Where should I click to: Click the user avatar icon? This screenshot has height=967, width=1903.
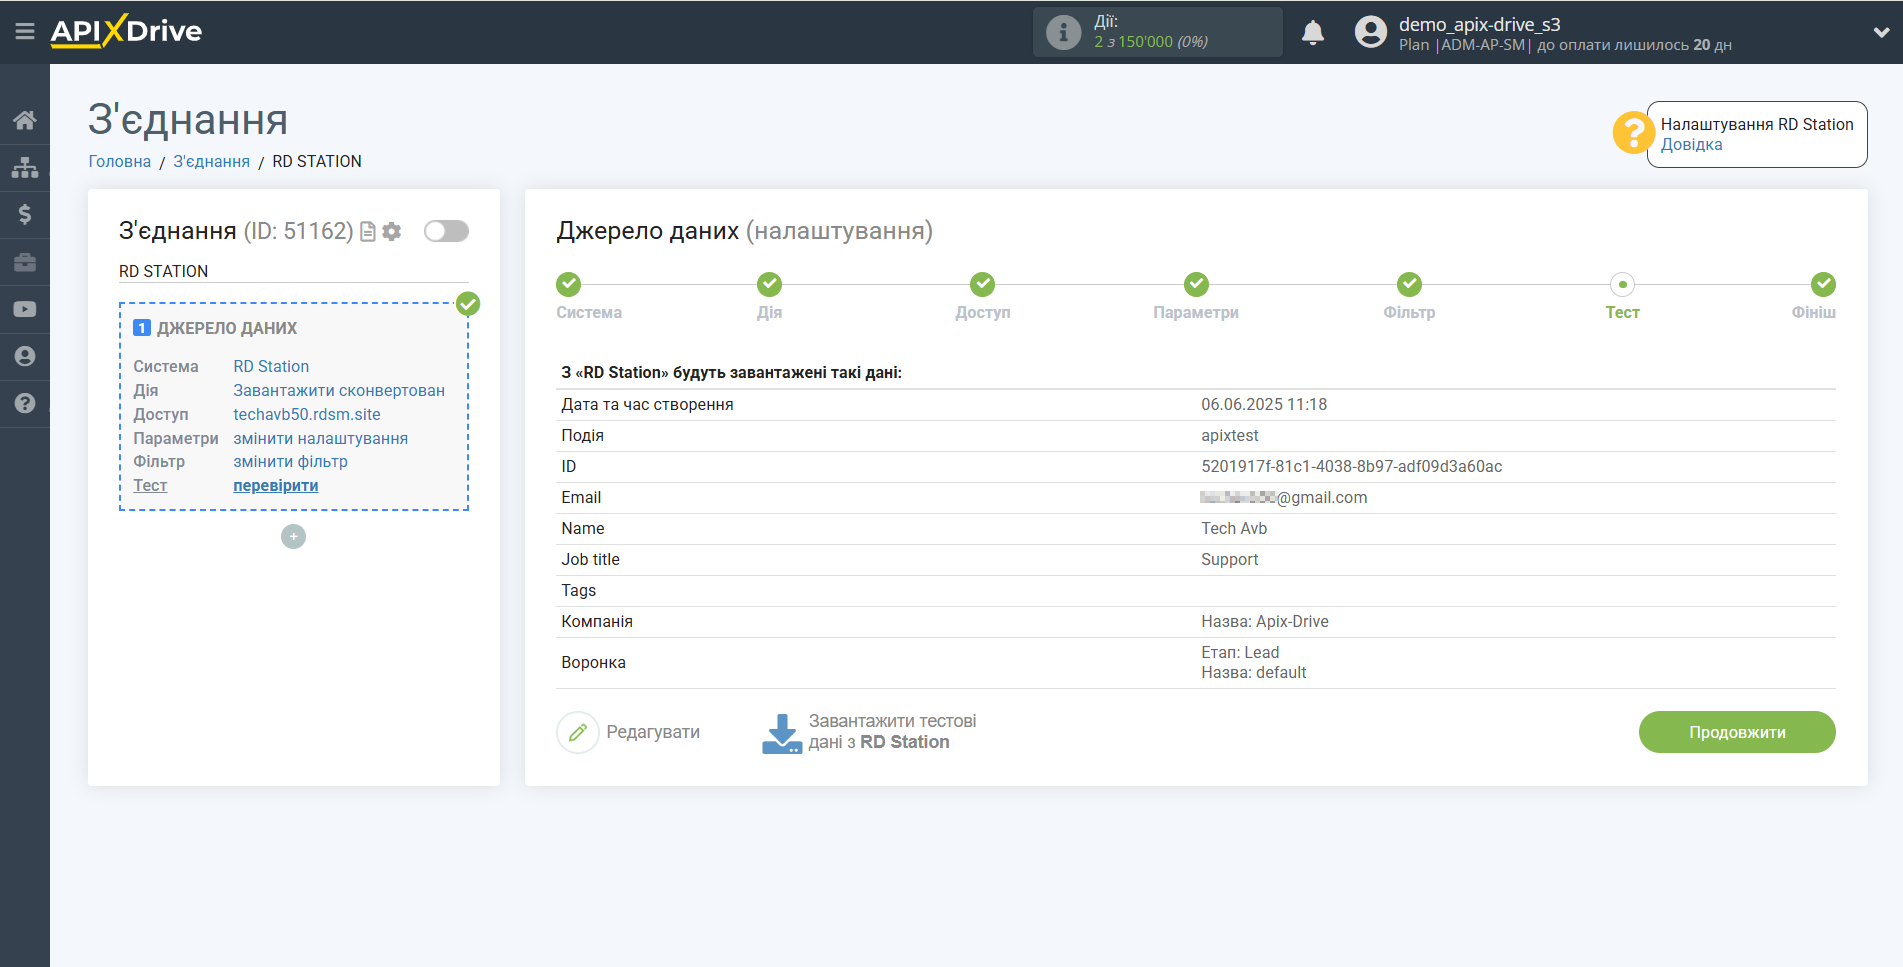click(x=1371, y=32)
